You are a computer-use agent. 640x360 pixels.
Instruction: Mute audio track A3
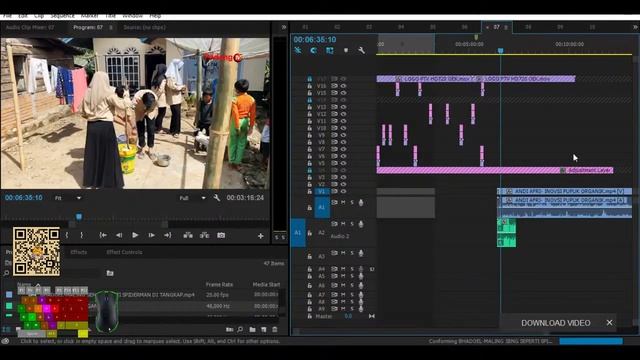click(343, 253)
